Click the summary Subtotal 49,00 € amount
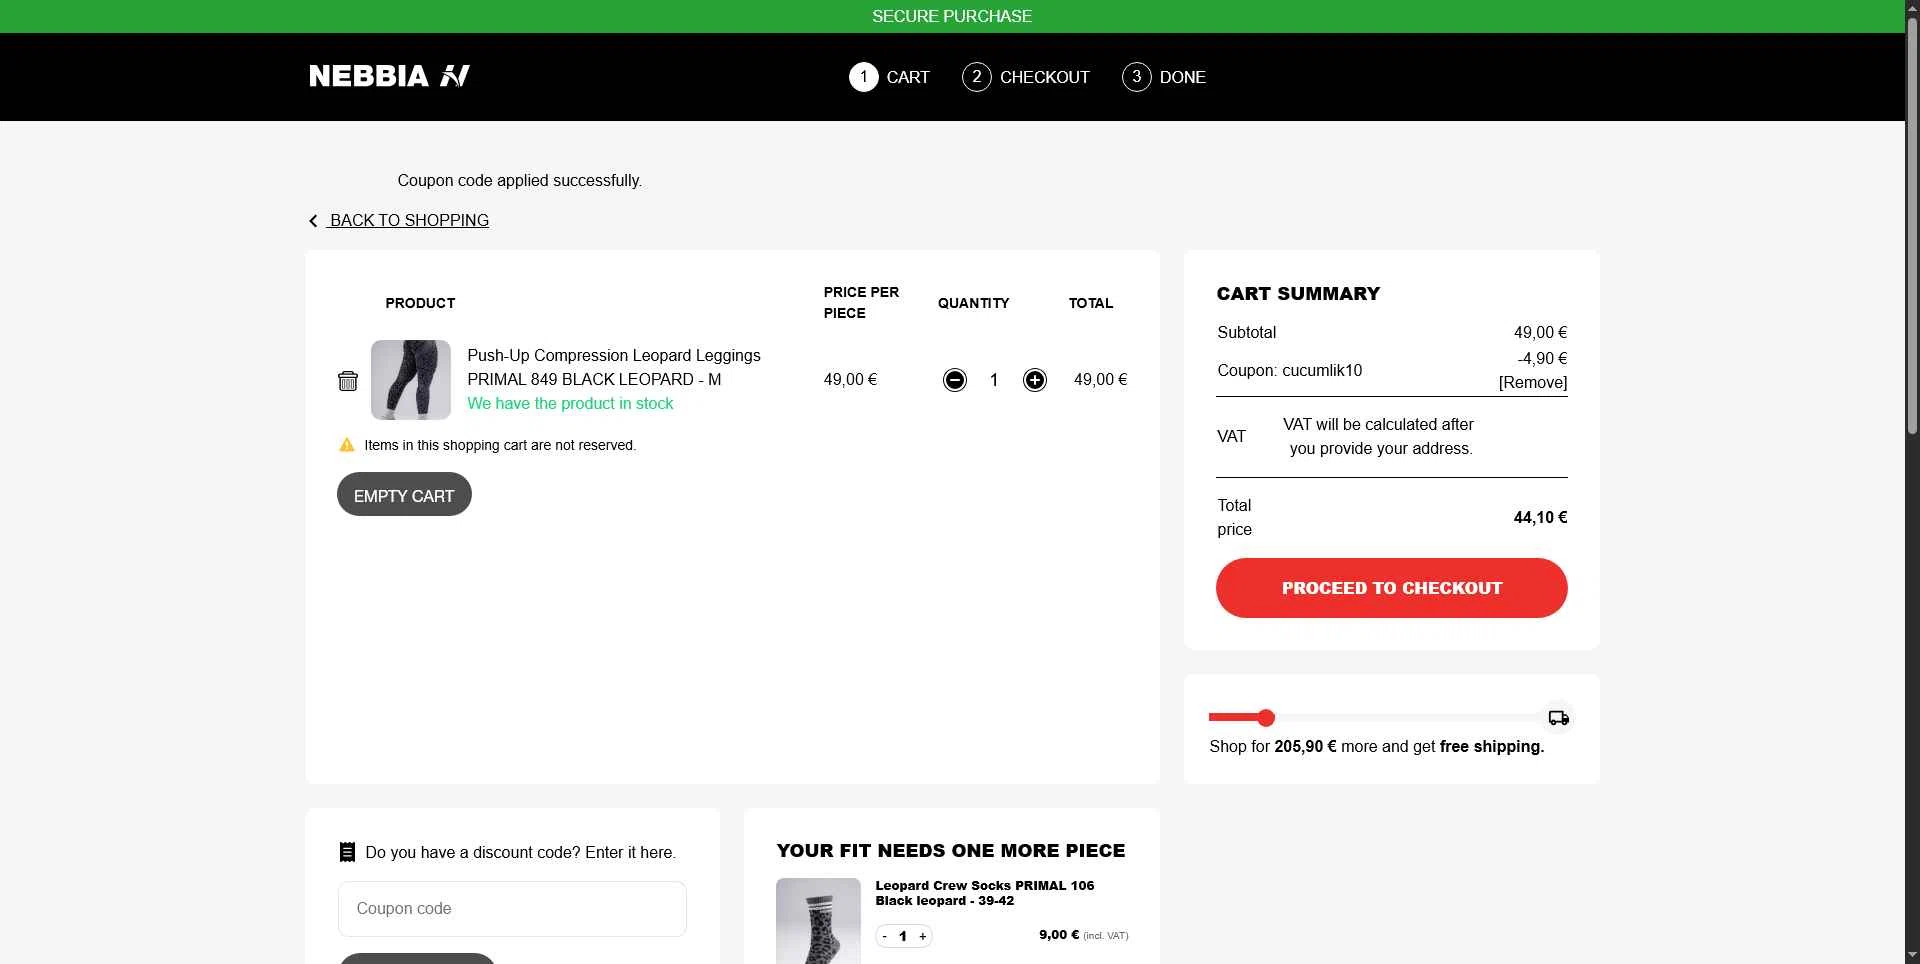Viewport: 1920px width, 964px height. pos(1540,332)
